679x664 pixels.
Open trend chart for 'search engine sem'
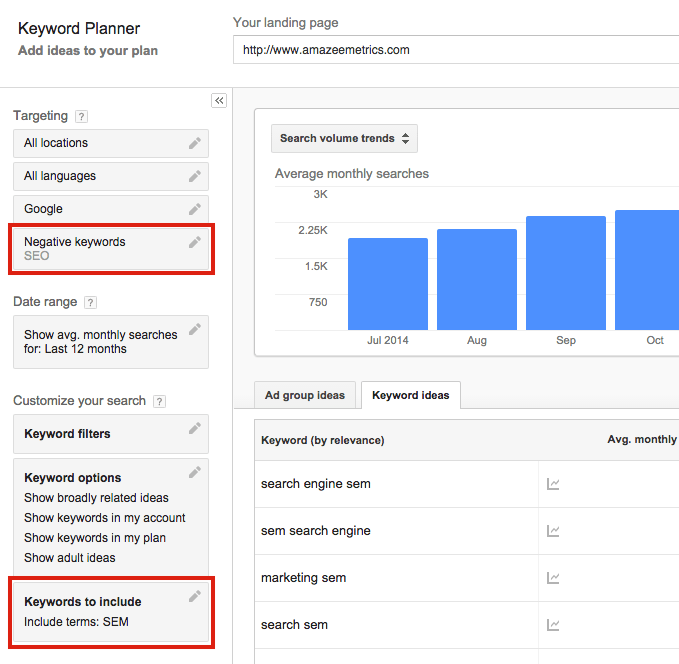pyautogui.click(x=553, y=484)
